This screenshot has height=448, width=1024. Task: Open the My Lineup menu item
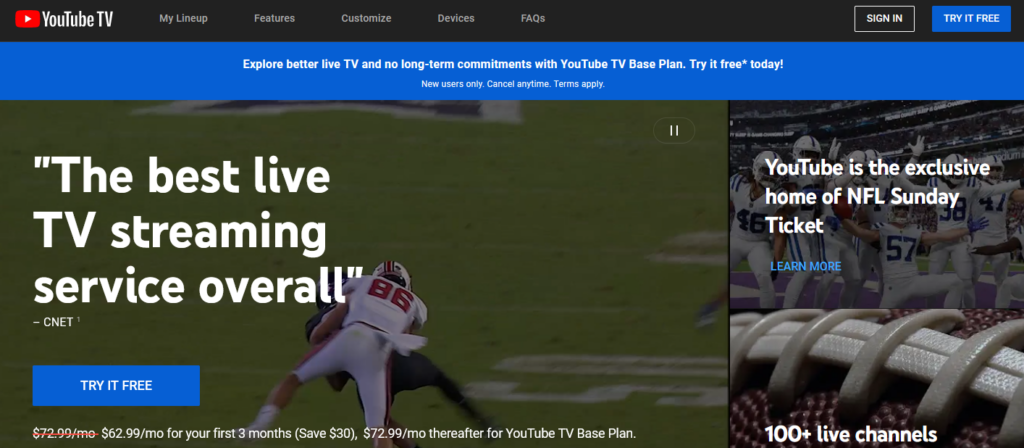point(184,18)
